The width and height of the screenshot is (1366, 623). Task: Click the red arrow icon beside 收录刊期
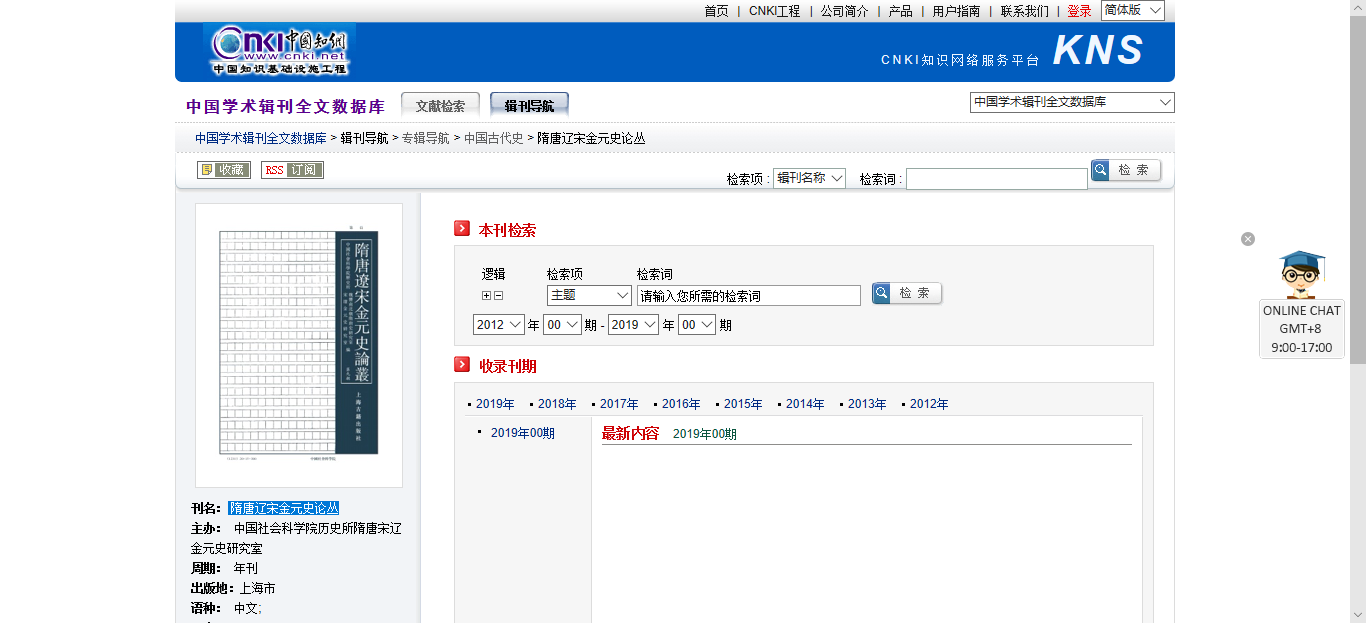(x=462, y=365)
